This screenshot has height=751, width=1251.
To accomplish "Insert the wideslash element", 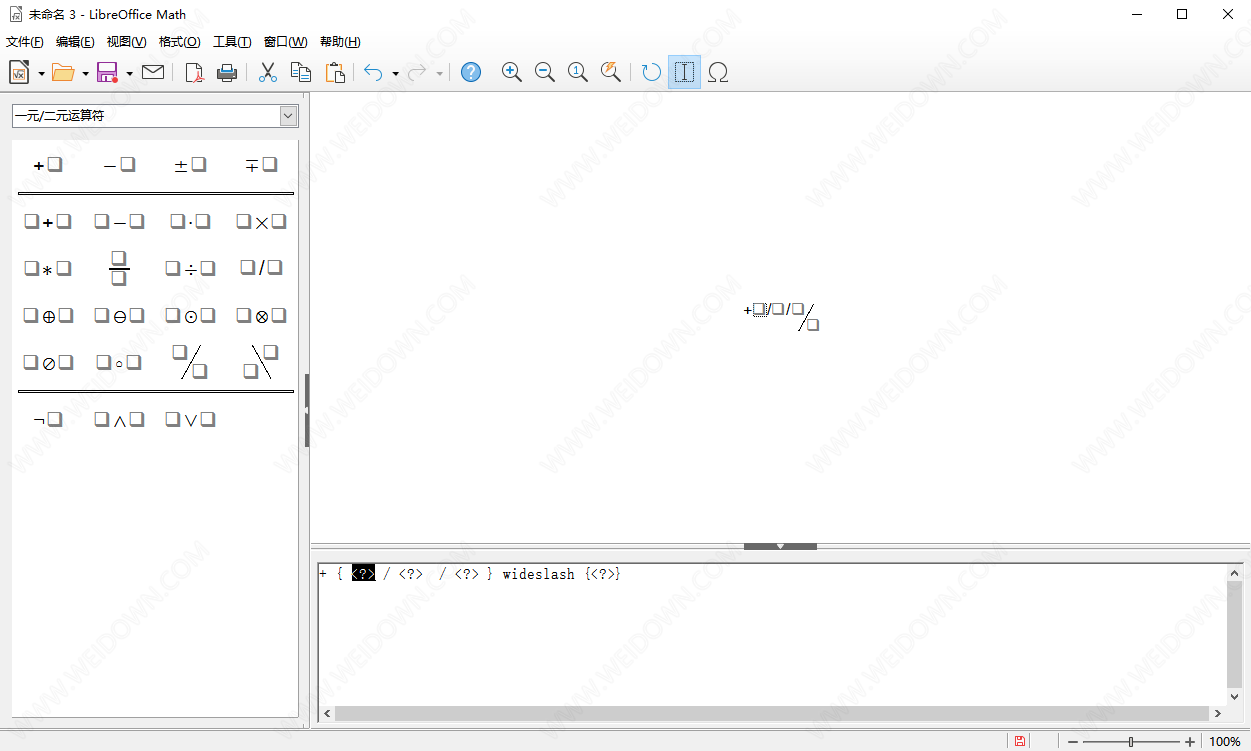I will [190, 362].
